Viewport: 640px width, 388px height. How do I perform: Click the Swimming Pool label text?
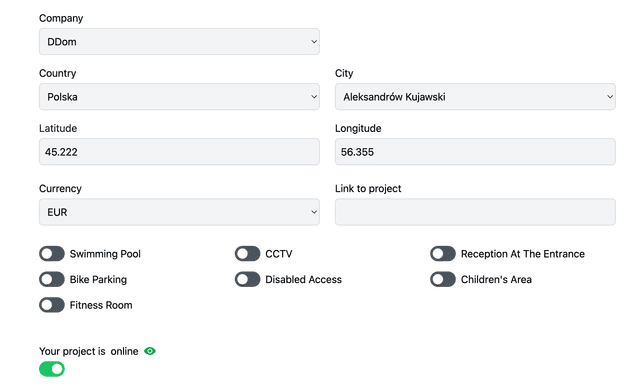click(x=105, y=254)
